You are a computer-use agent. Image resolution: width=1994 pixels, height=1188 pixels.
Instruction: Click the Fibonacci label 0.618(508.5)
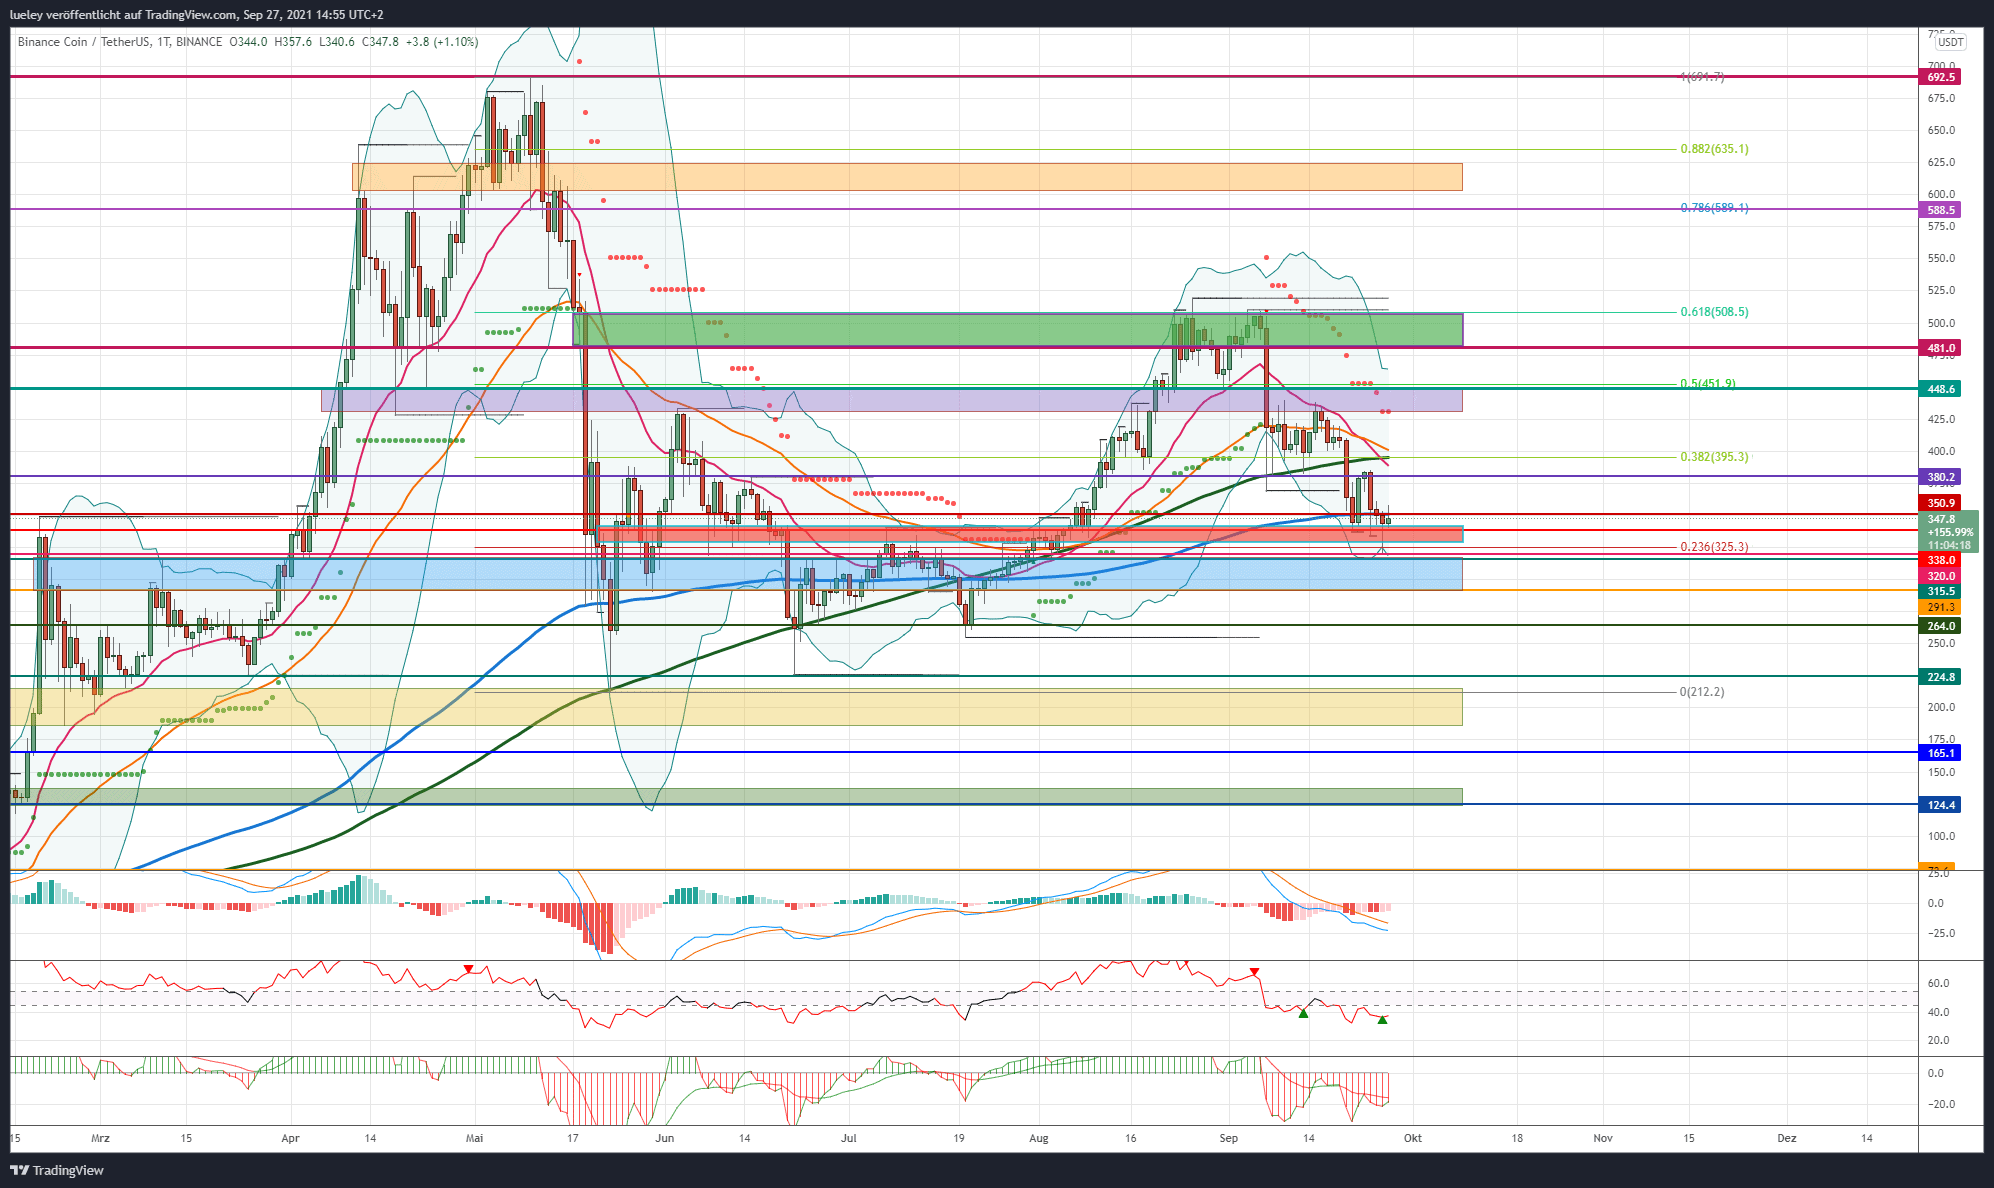pos(1714,312)
